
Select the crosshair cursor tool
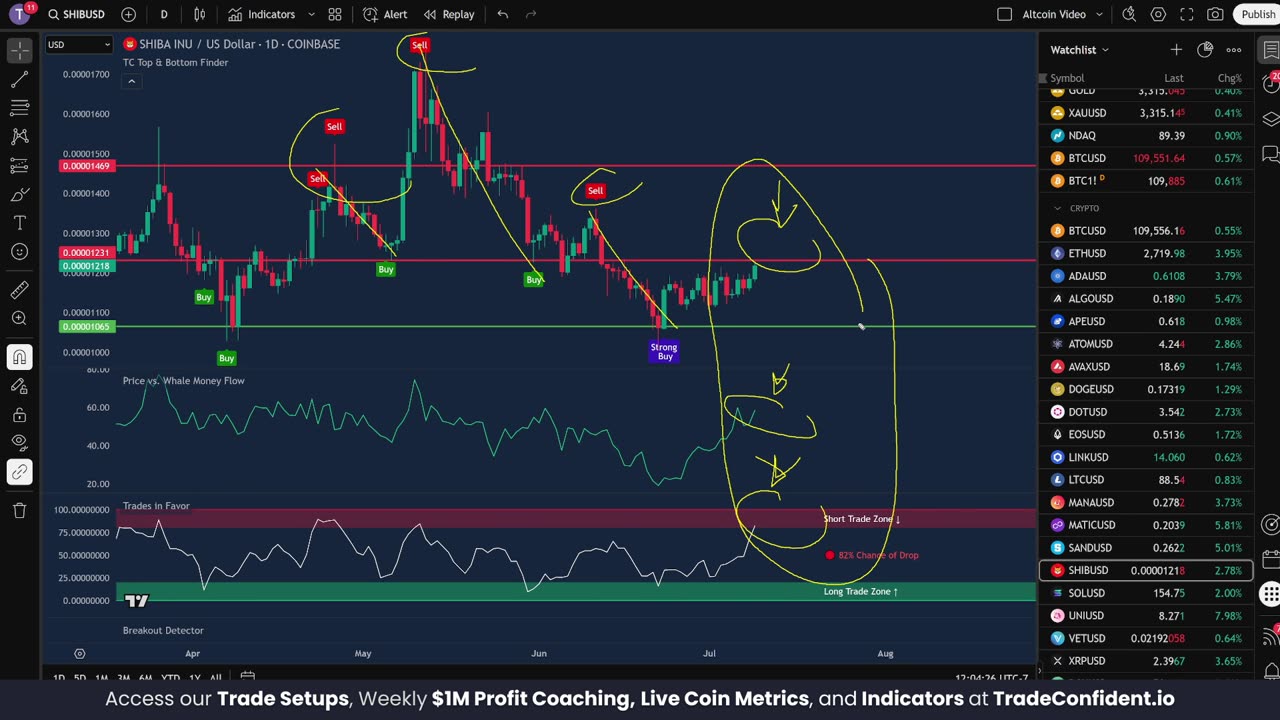[x=20, y=50]
